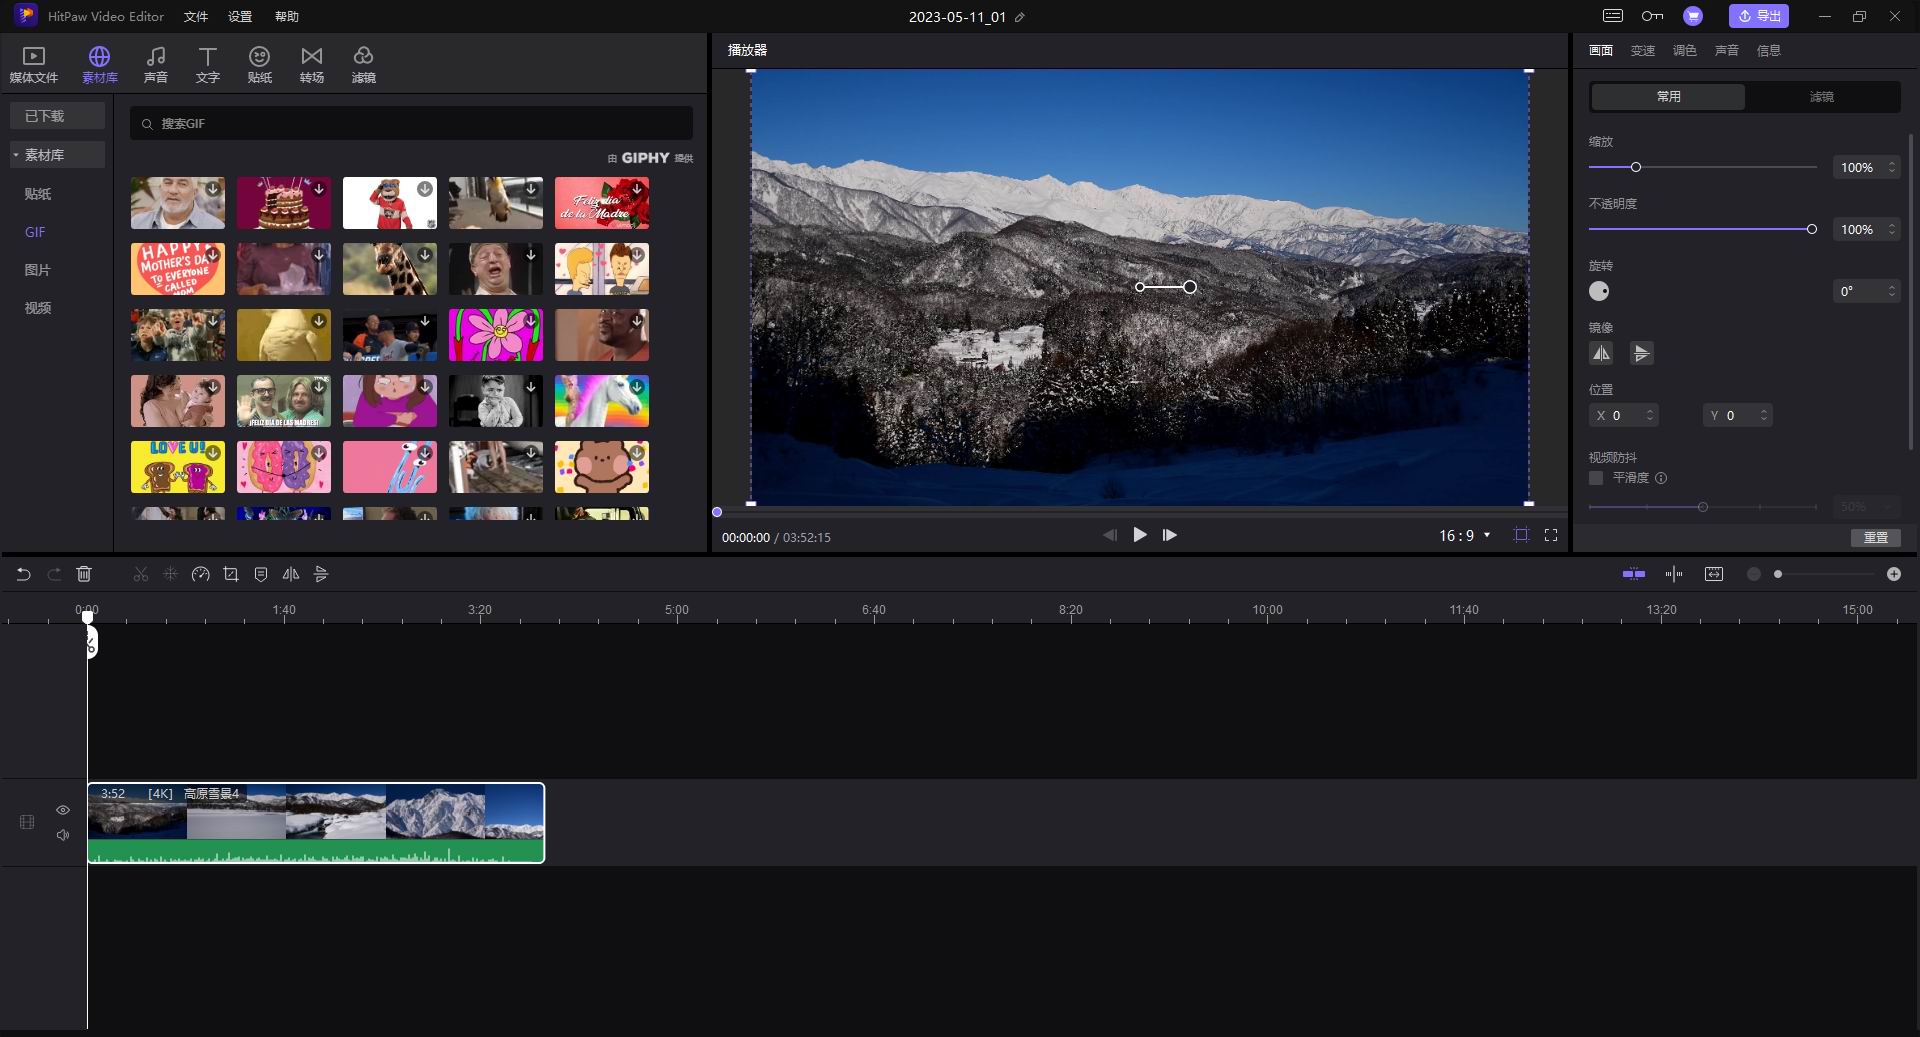Click the Y position stepper arrows
The image size is (1920, 1037).
[x=1763, y=415]
